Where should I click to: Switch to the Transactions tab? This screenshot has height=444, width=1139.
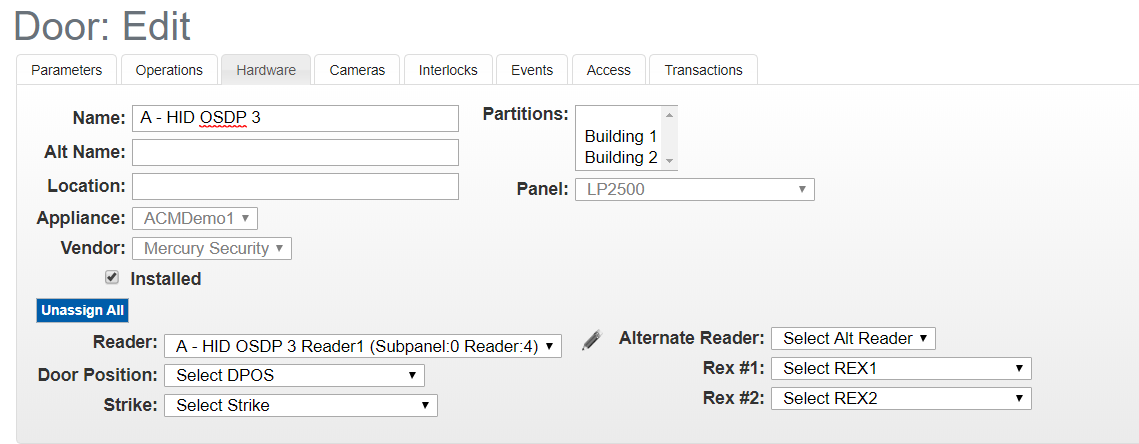[x=703, y=70]
